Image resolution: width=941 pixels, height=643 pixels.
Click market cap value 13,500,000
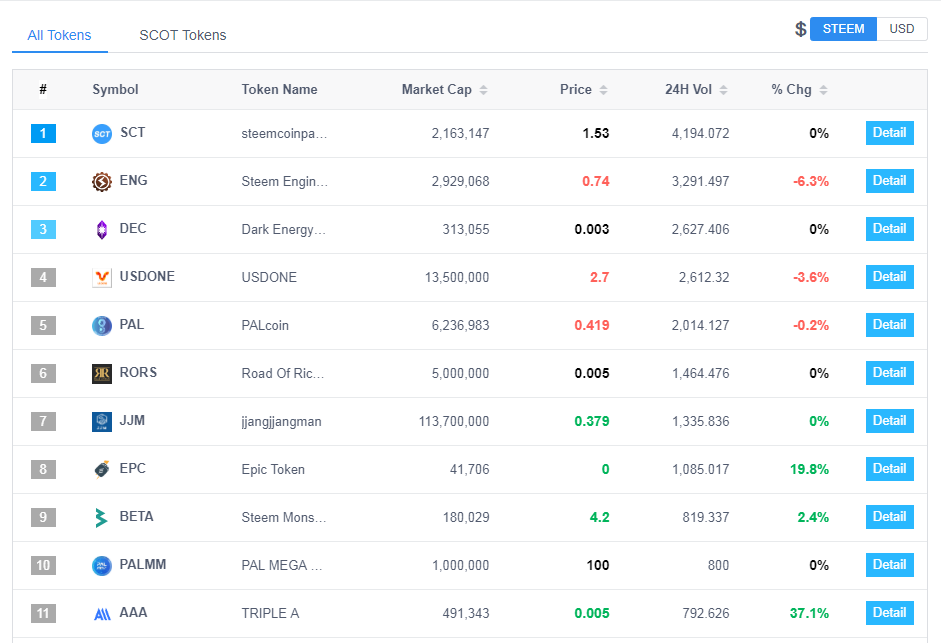[x=457, y=277]
